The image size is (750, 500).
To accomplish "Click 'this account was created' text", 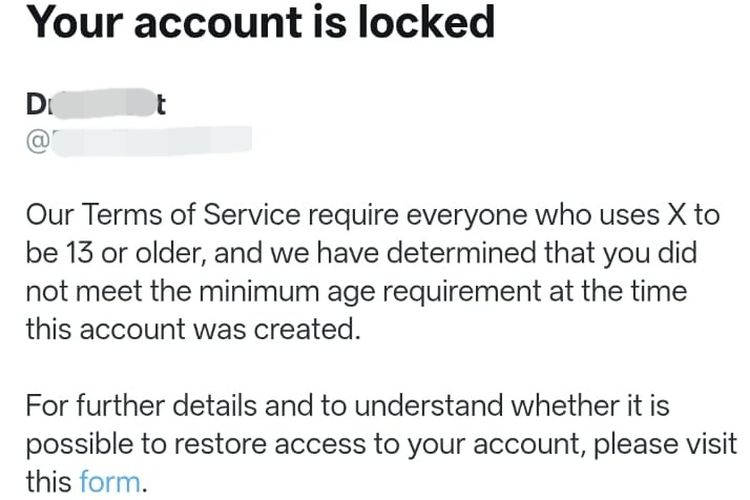I will tap(191, 328).
